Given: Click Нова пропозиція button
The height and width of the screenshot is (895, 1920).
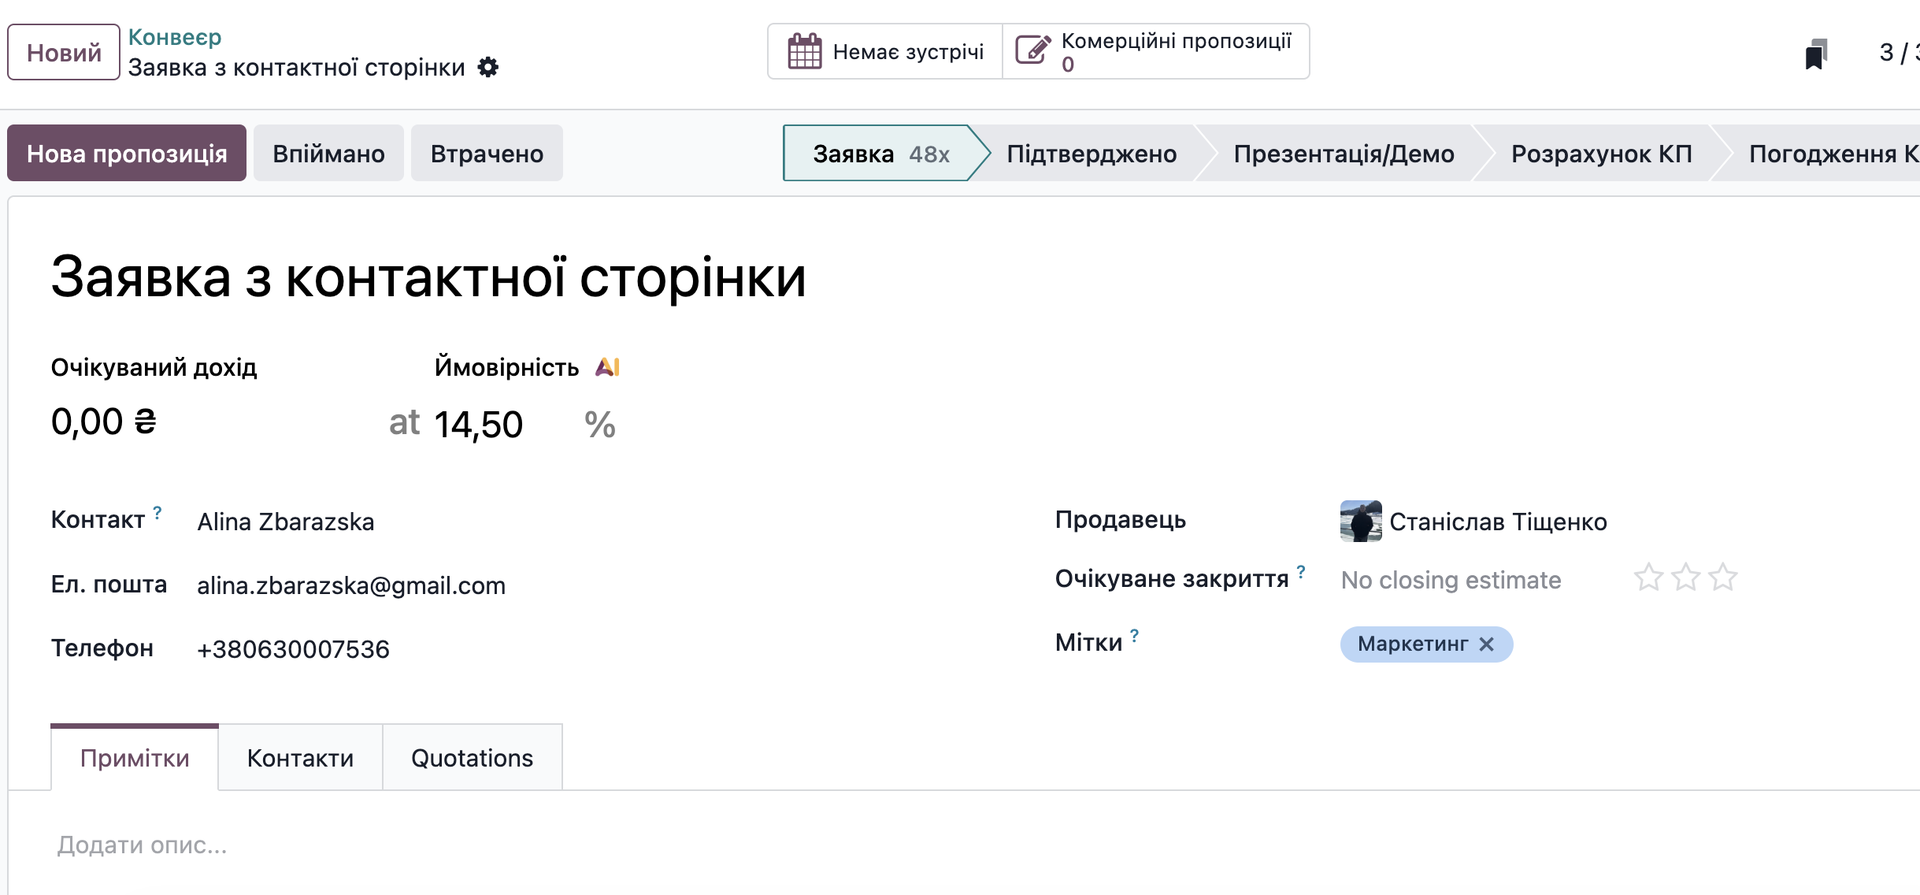Looking at the screenshot, I should [127, 153].
